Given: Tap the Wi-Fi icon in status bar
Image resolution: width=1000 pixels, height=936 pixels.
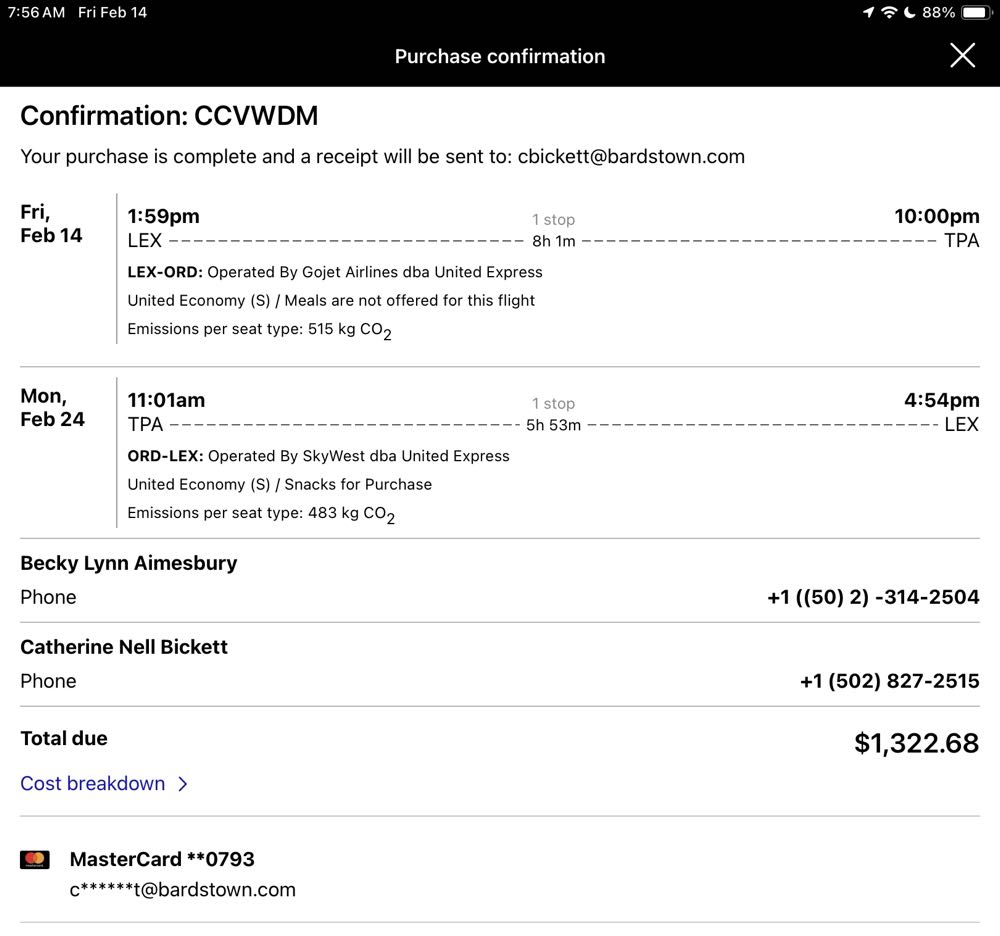Looking at the screenshot, I should click(888, 13).
